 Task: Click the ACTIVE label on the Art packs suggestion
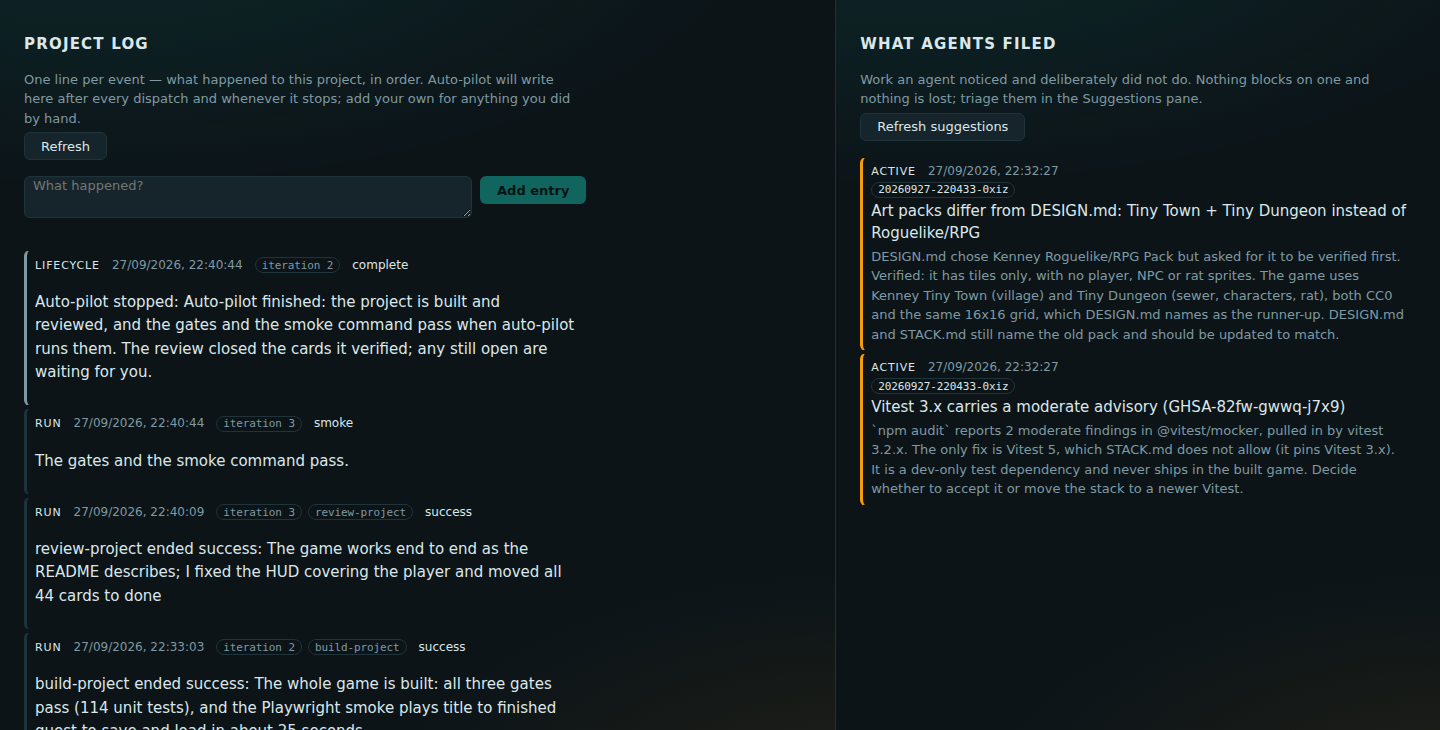pyautogui.click(x=893, y=171)
